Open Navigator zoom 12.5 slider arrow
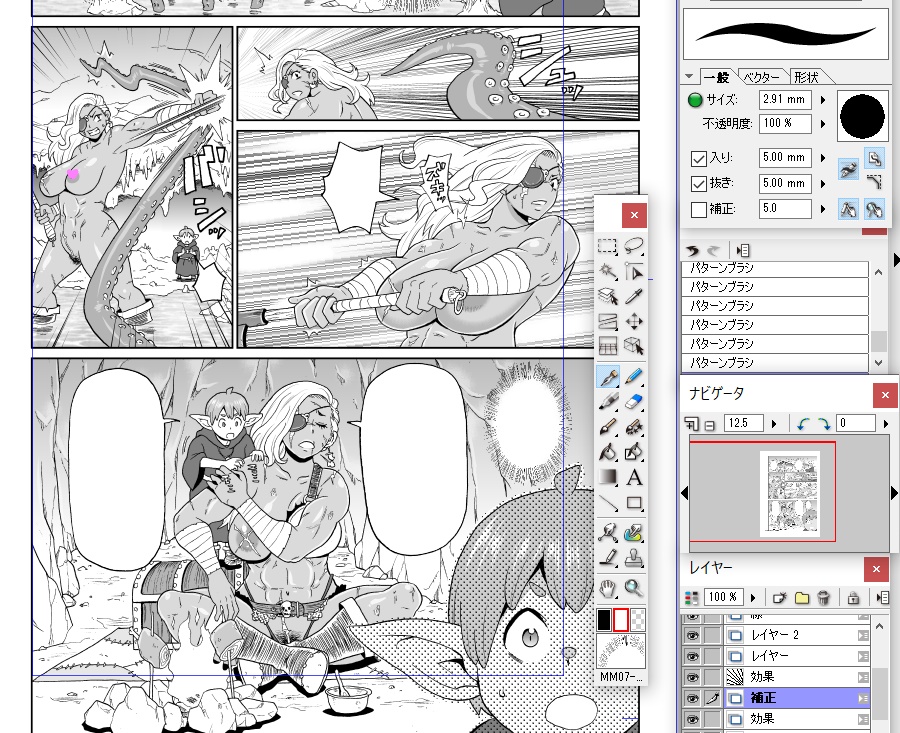Image resolution: width=900 pixels, height=733 pixels. [x=774, y=424]
